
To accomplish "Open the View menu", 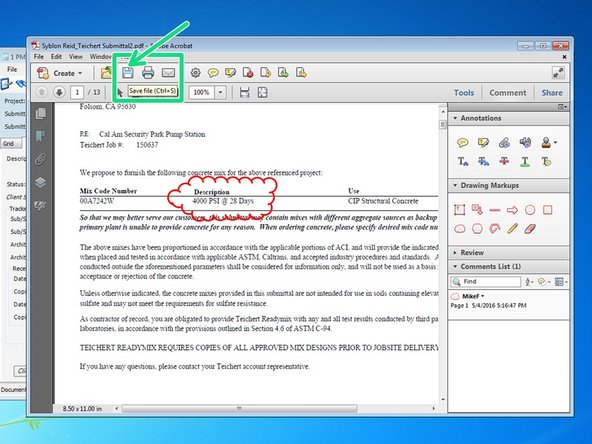I will pyautogui.click(x=76, y=57).
